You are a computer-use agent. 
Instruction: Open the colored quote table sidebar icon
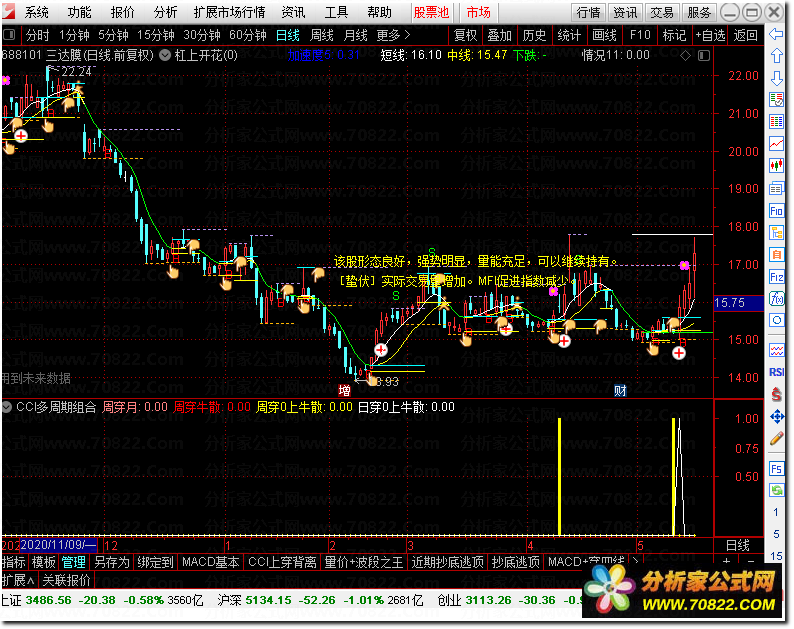pyautogui.click(x=776, y=122)
